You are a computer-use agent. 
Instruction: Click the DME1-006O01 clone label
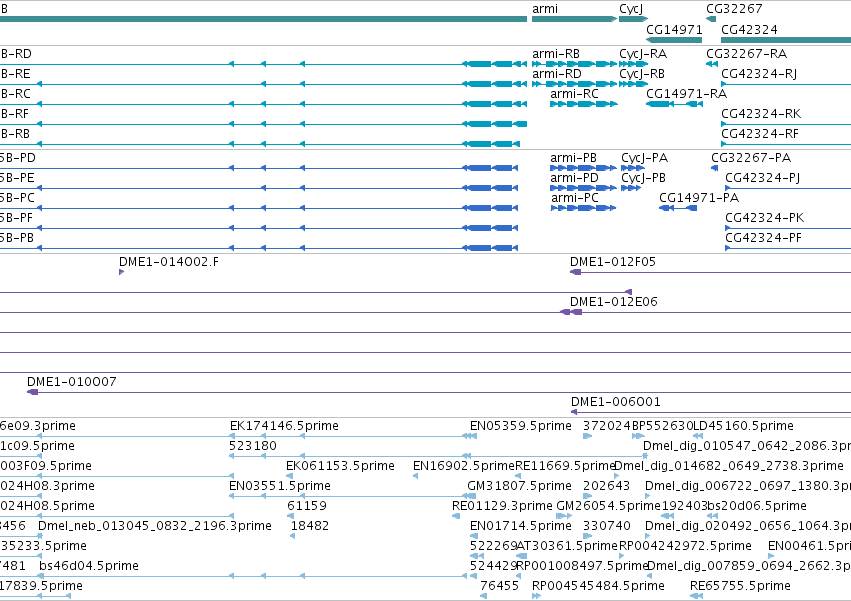(x=615, y=402)
